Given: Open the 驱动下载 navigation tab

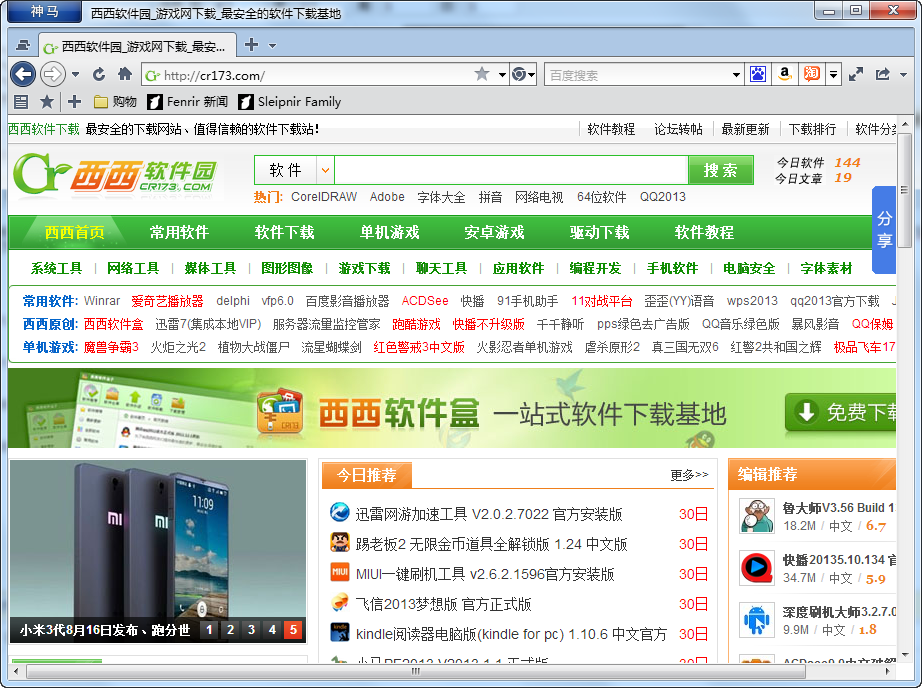Looking at the screenshot, I should pyautogui.click(x=599, y=232).
